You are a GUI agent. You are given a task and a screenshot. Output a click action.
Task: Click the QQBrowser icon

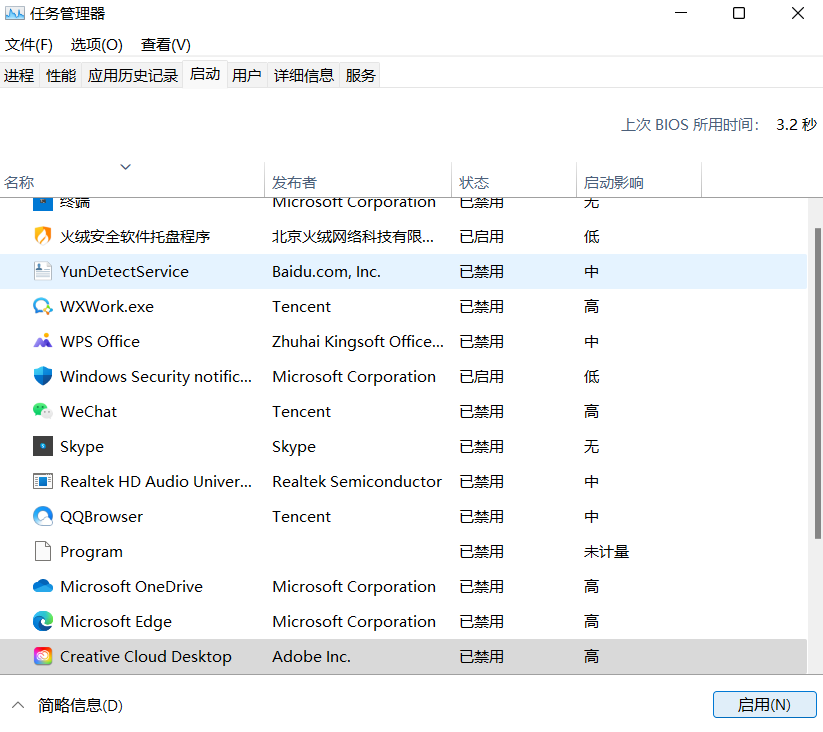click(43, 516)
